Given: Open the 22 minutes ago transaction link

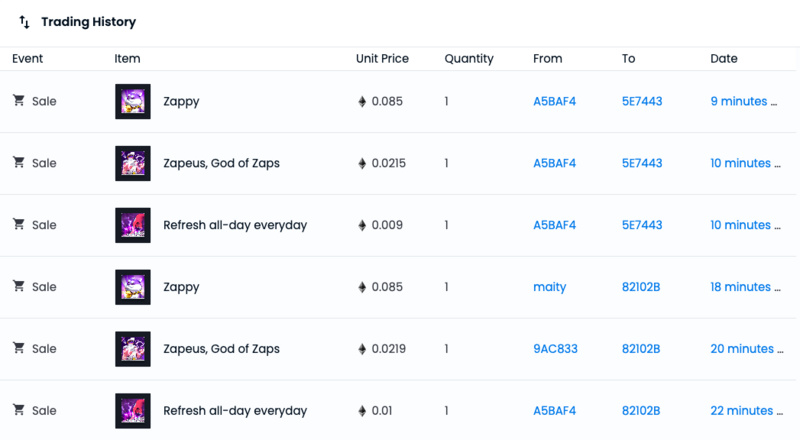Looking at the screenshot, I should [x=743, y=411].
